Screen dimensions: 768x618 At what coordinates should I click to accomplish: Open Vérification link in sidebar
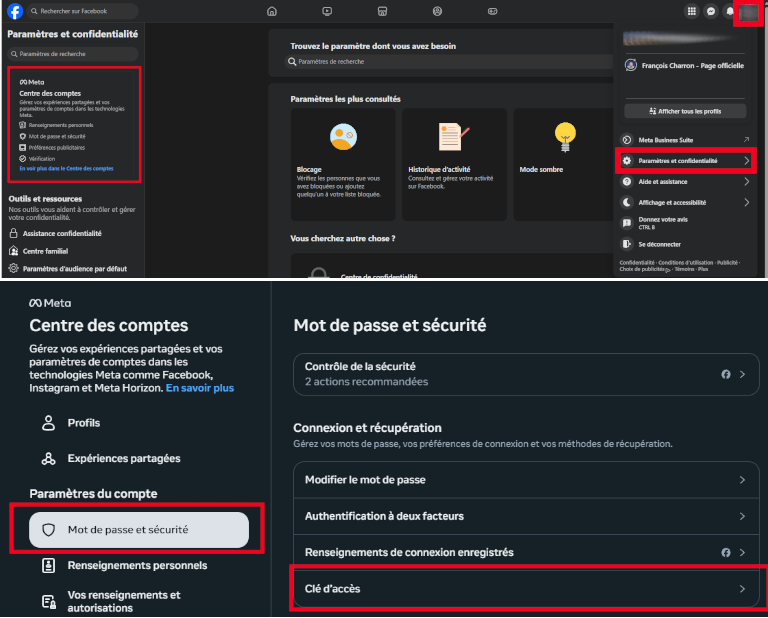[x=37, y=159]
